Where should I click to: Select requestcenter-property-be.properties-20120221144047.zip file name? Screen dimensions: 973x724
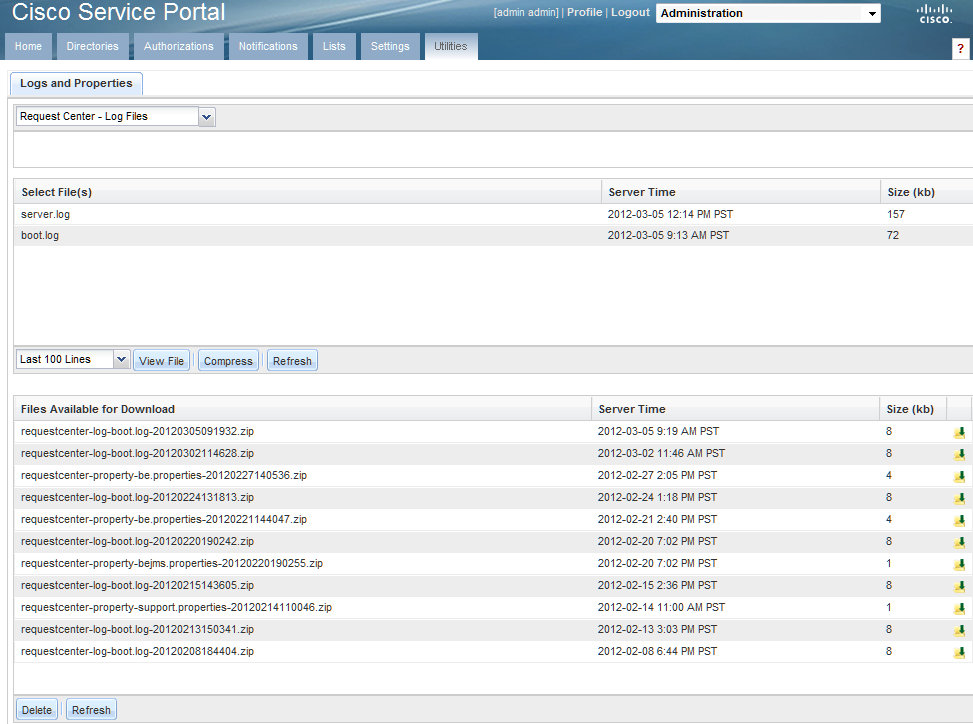click(x=164, y=519)
